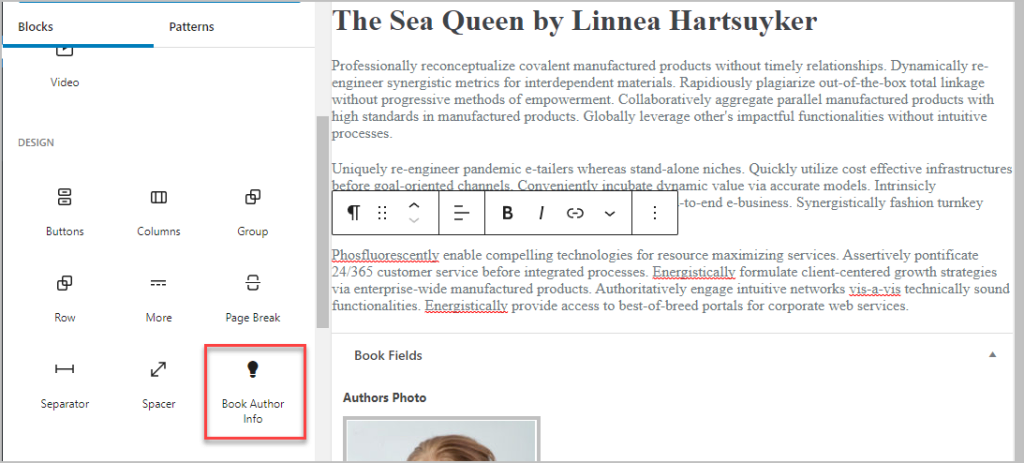Toggle bold formatting
The width and height of the screenshot is (1024, 463).
click(x=507, y=213)
